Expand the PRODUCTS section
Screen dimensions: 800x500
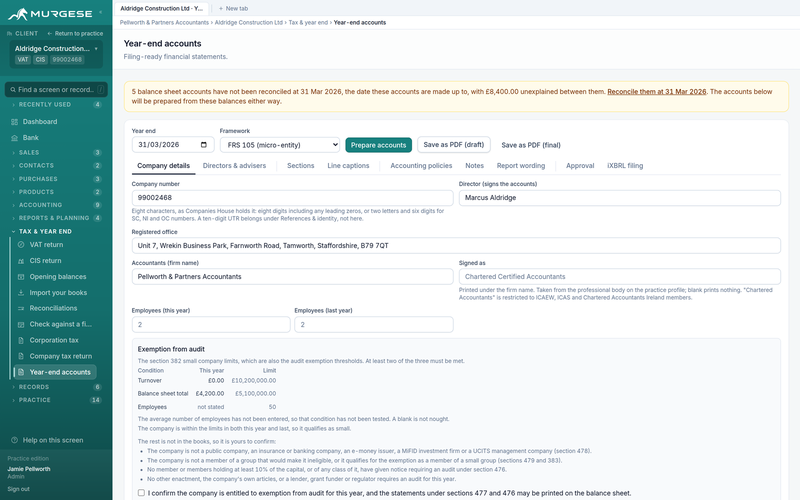[56, 192]
